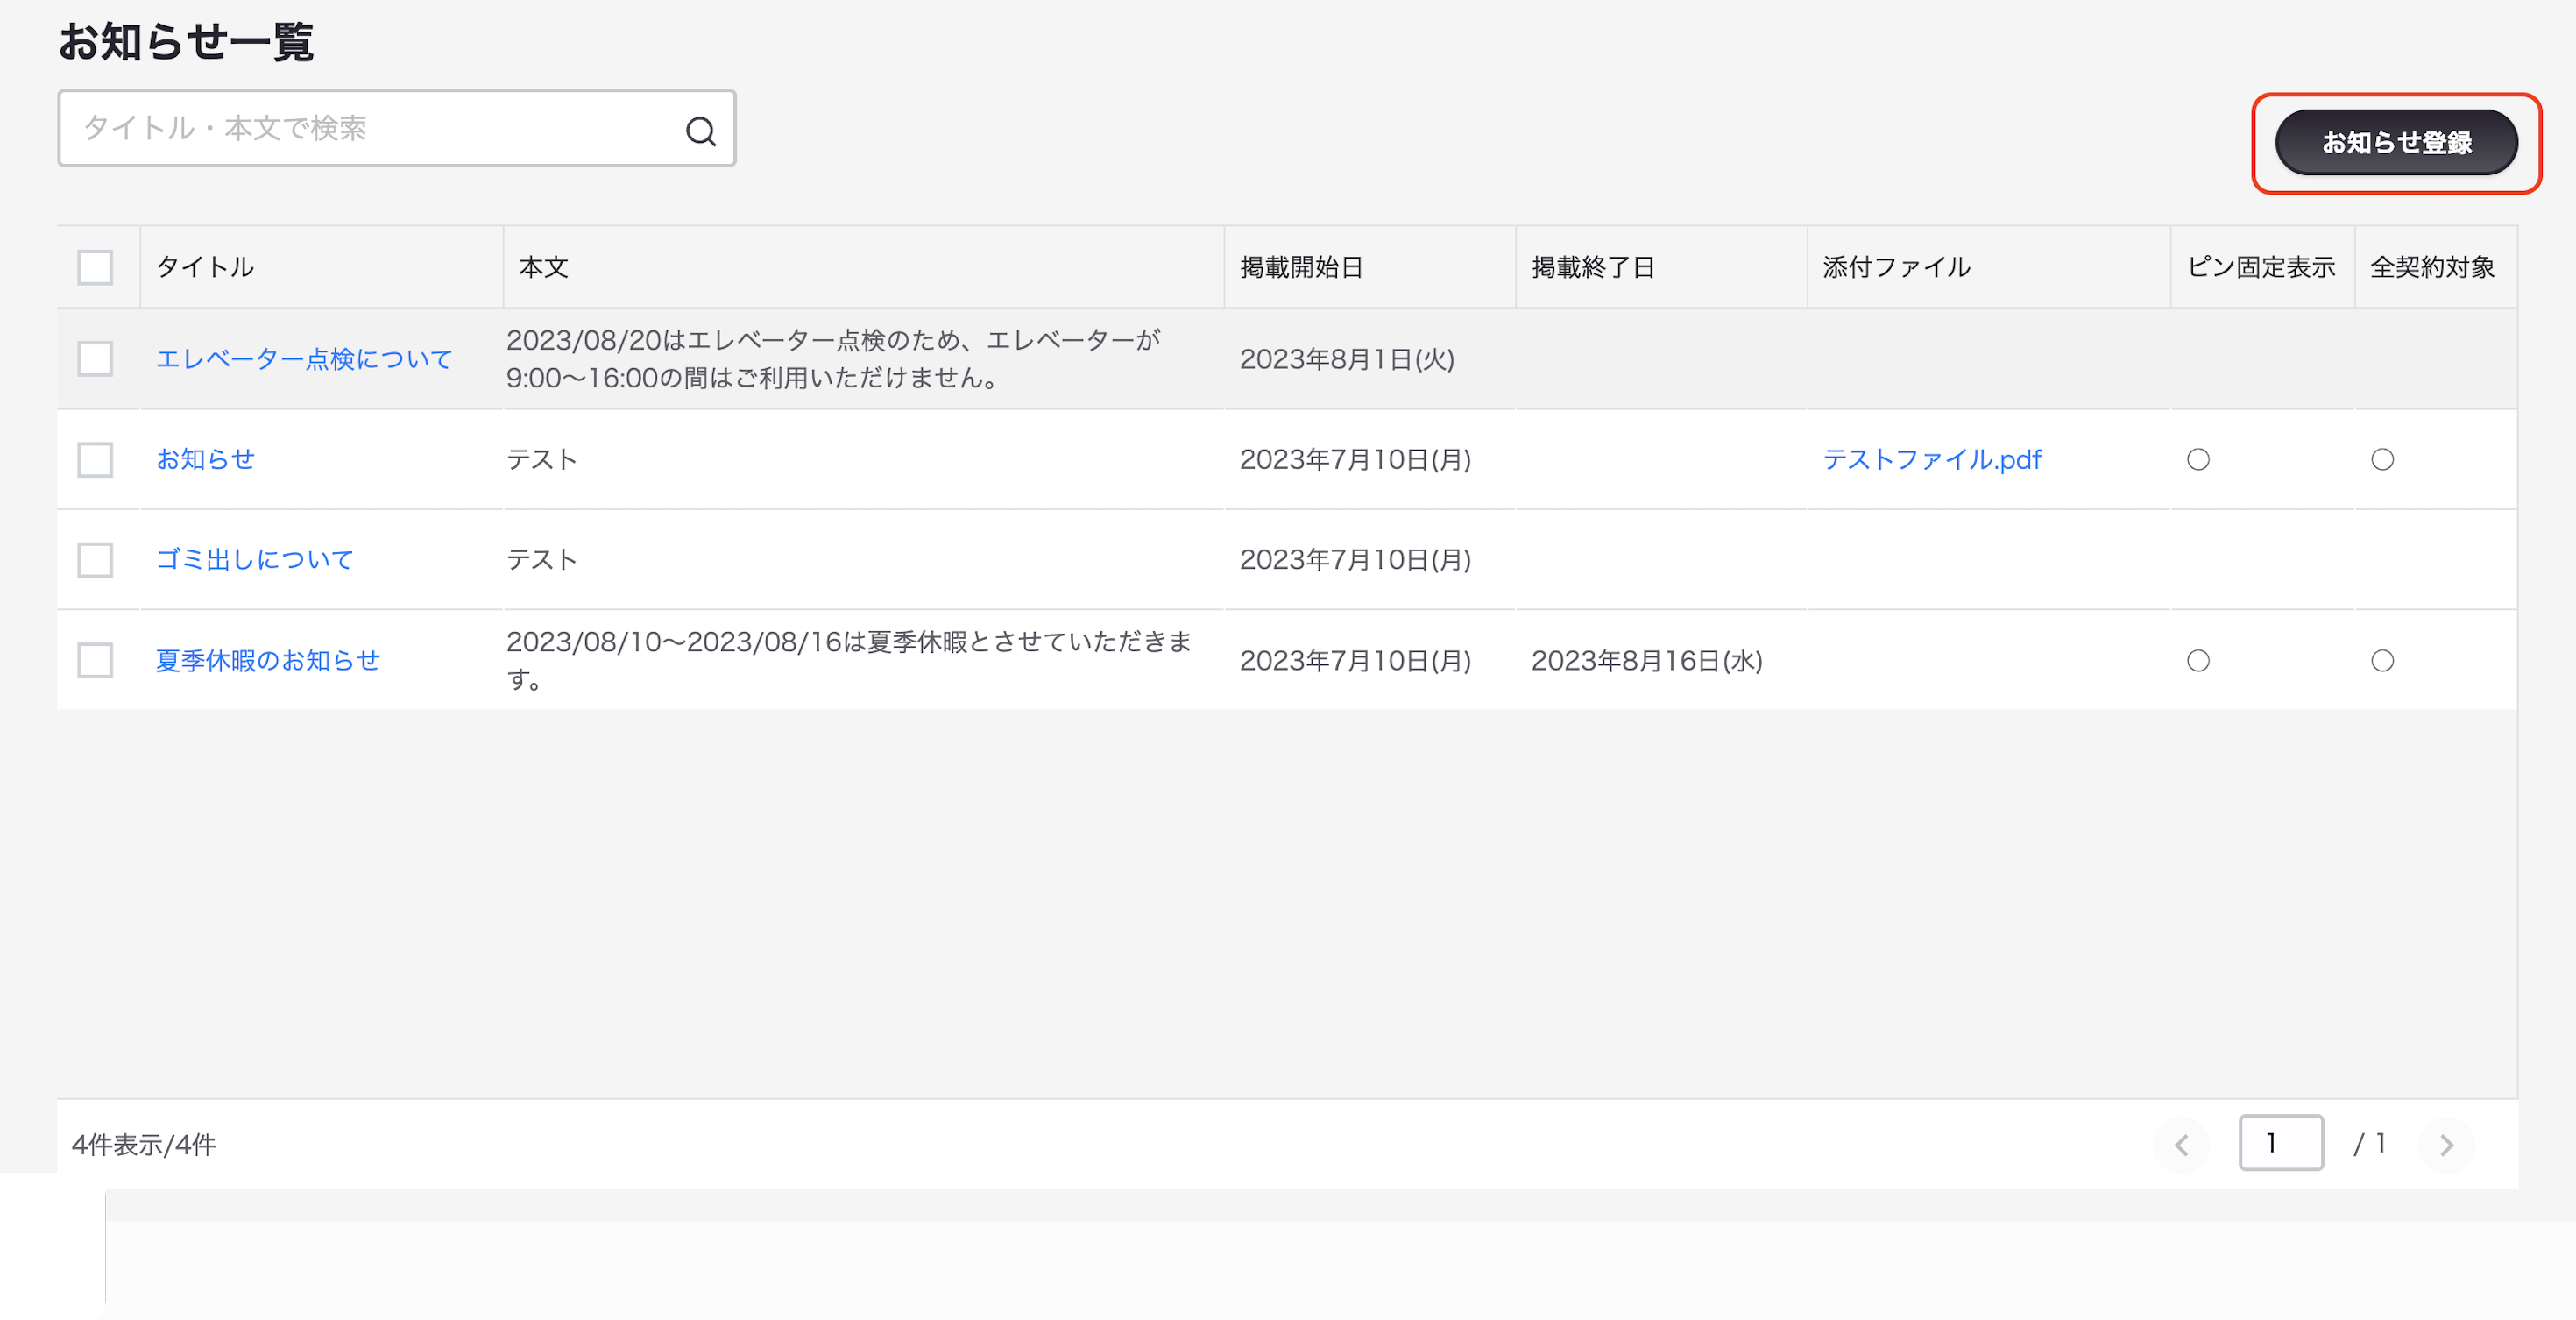Toggle the select-all header checkbox
This screenshot has width=2576, height=1320.
click(x=95, y=267)
